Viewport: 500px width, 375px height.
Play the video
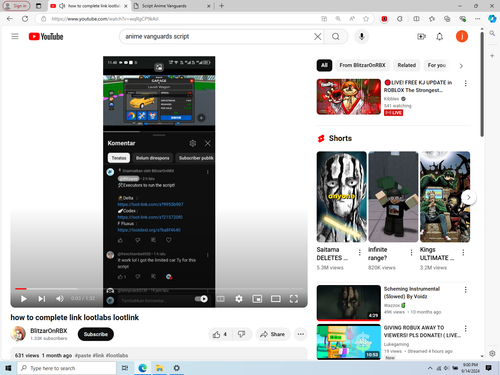[x=23, y=299]
